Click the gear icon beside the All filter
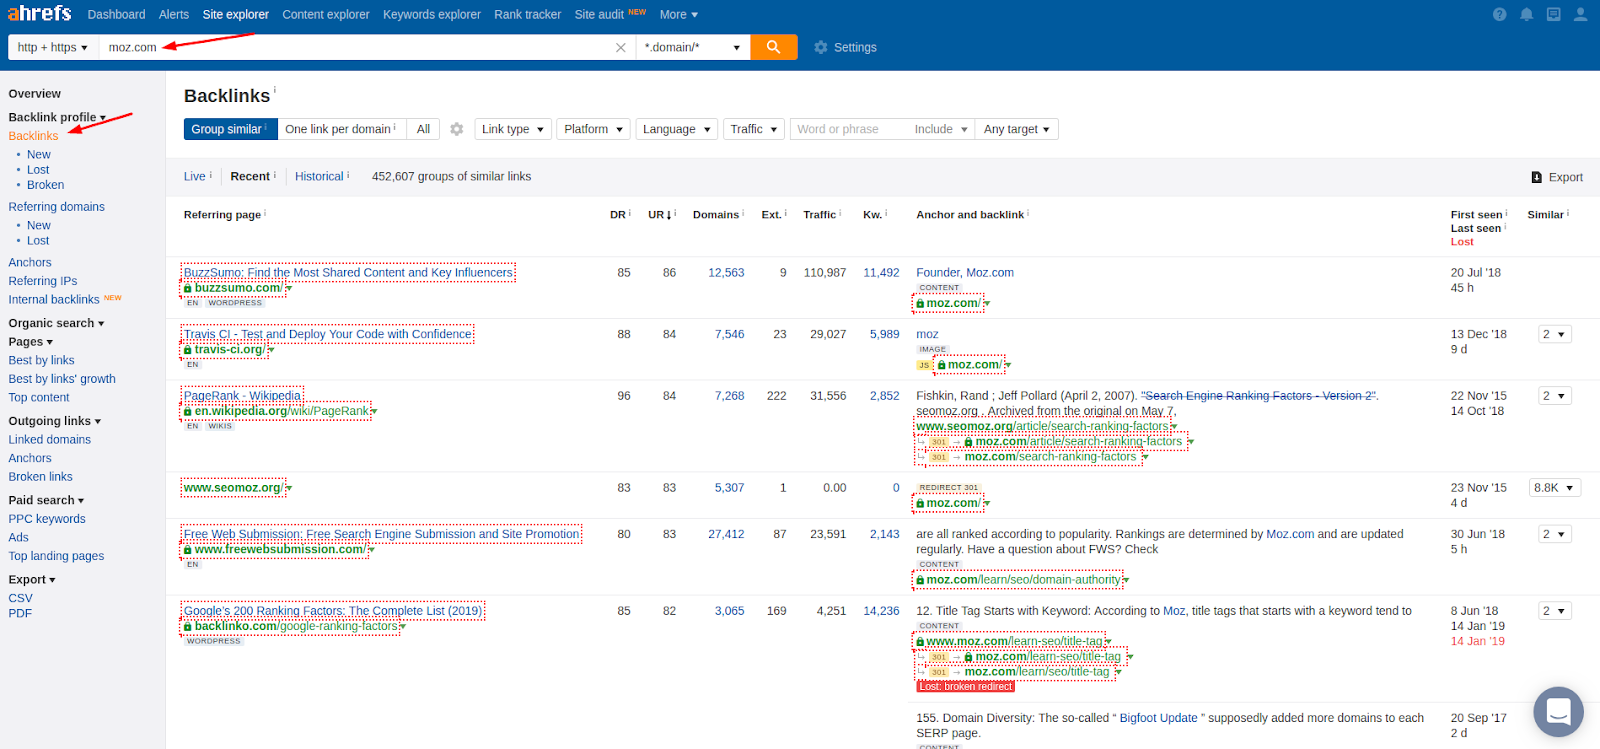The height and width of the screenshot is (749, 1600). pos(456,129)
